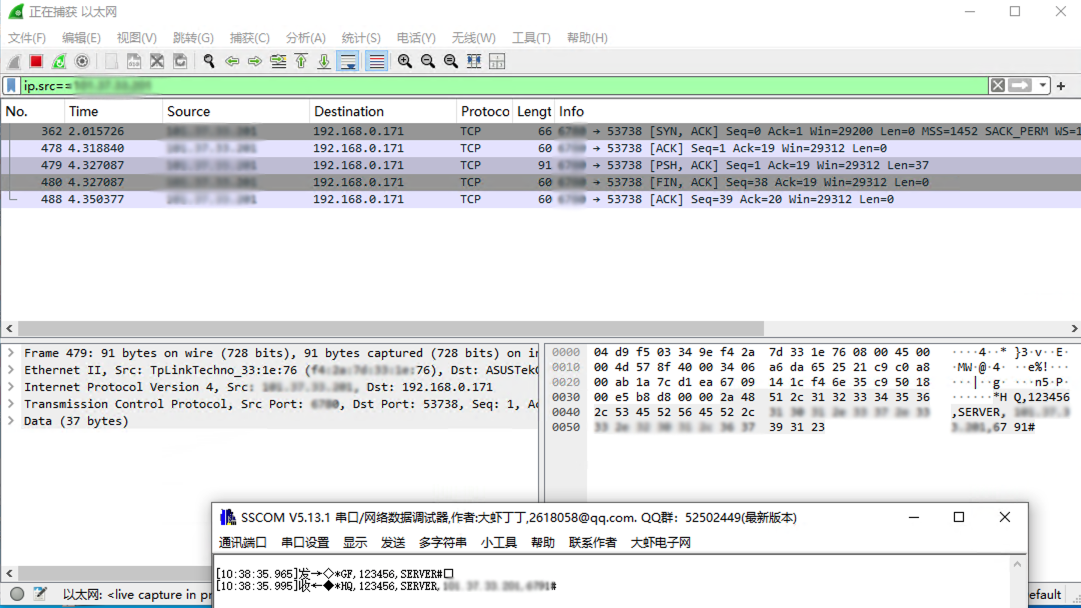Image resolution: width=1081 pixels, height=608 pixels.
Task: Start capture with the shark fin icon
Action: point(14,61)
